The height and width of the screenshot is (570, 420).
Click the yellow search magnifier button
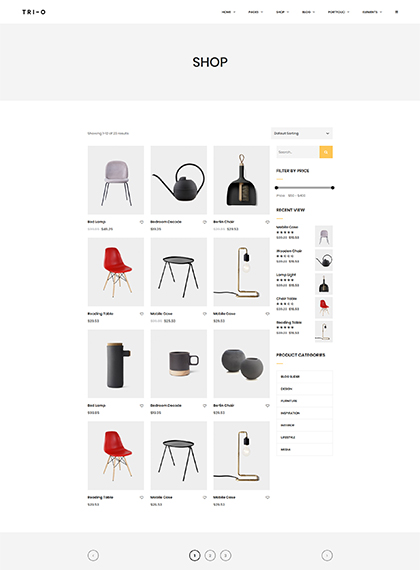coord(326,152)
